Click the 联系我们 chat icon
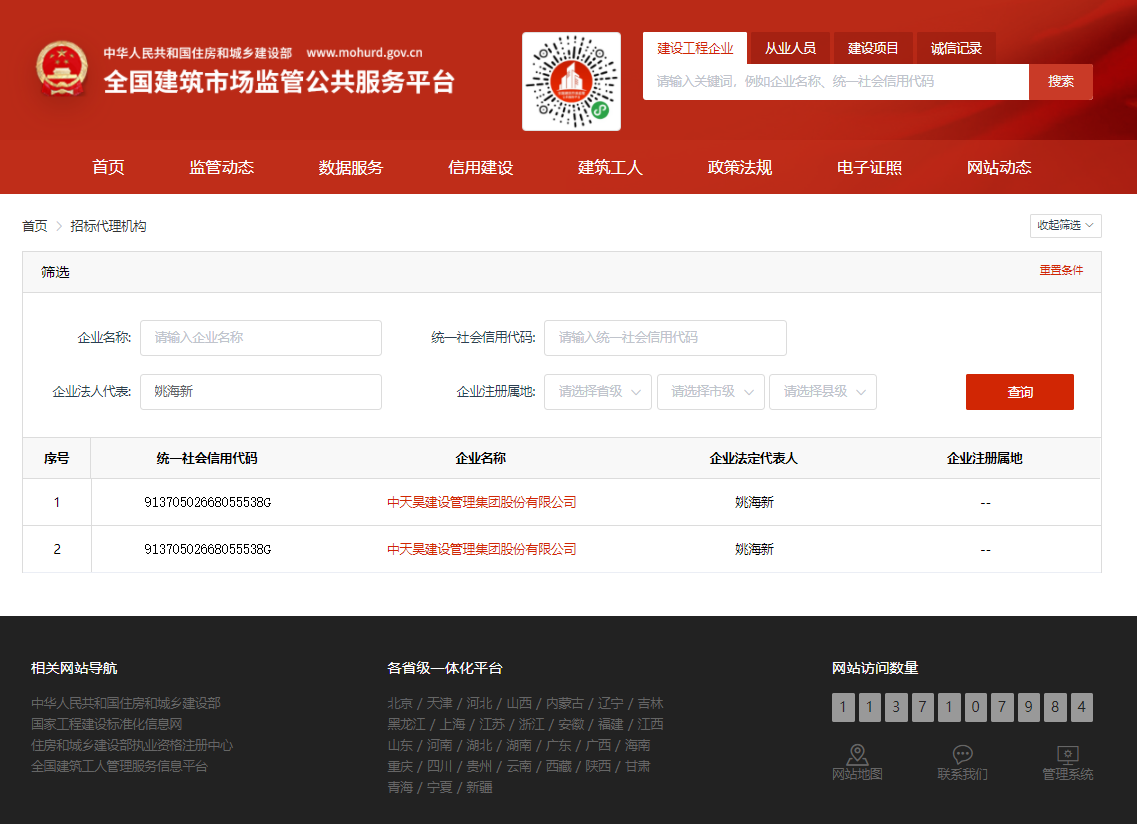The width and height of the screenshot is (1137, 824). click(962, 754)
